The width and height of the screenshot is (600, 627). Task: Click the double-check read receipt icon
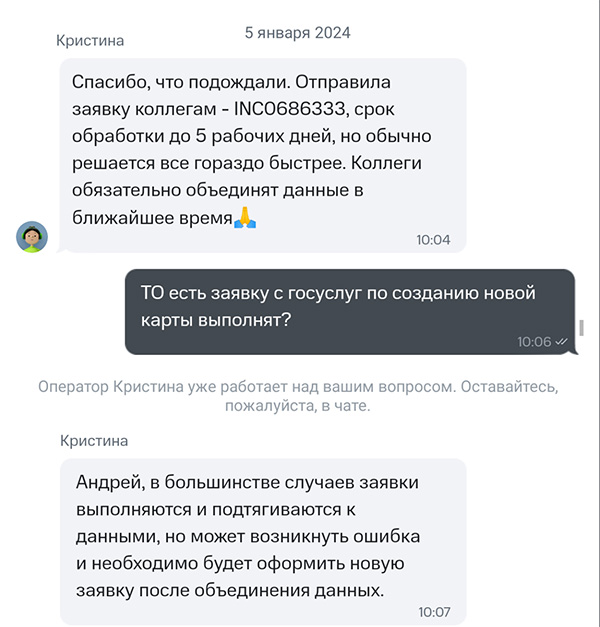(562, 342)
